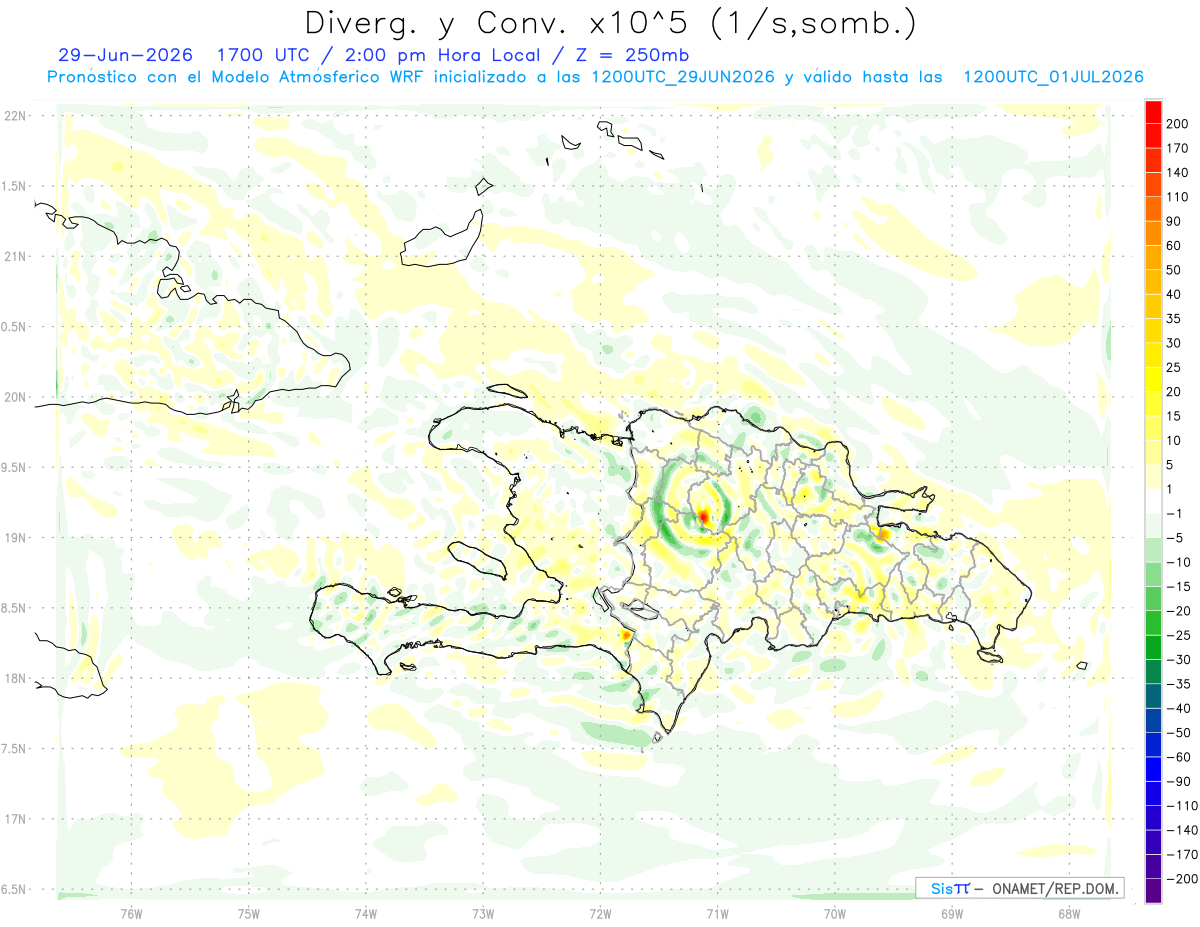The height and width of the screenshot is (927, 1200).
Task: Click the "76W" longitude label
Action: pos(131,913)
